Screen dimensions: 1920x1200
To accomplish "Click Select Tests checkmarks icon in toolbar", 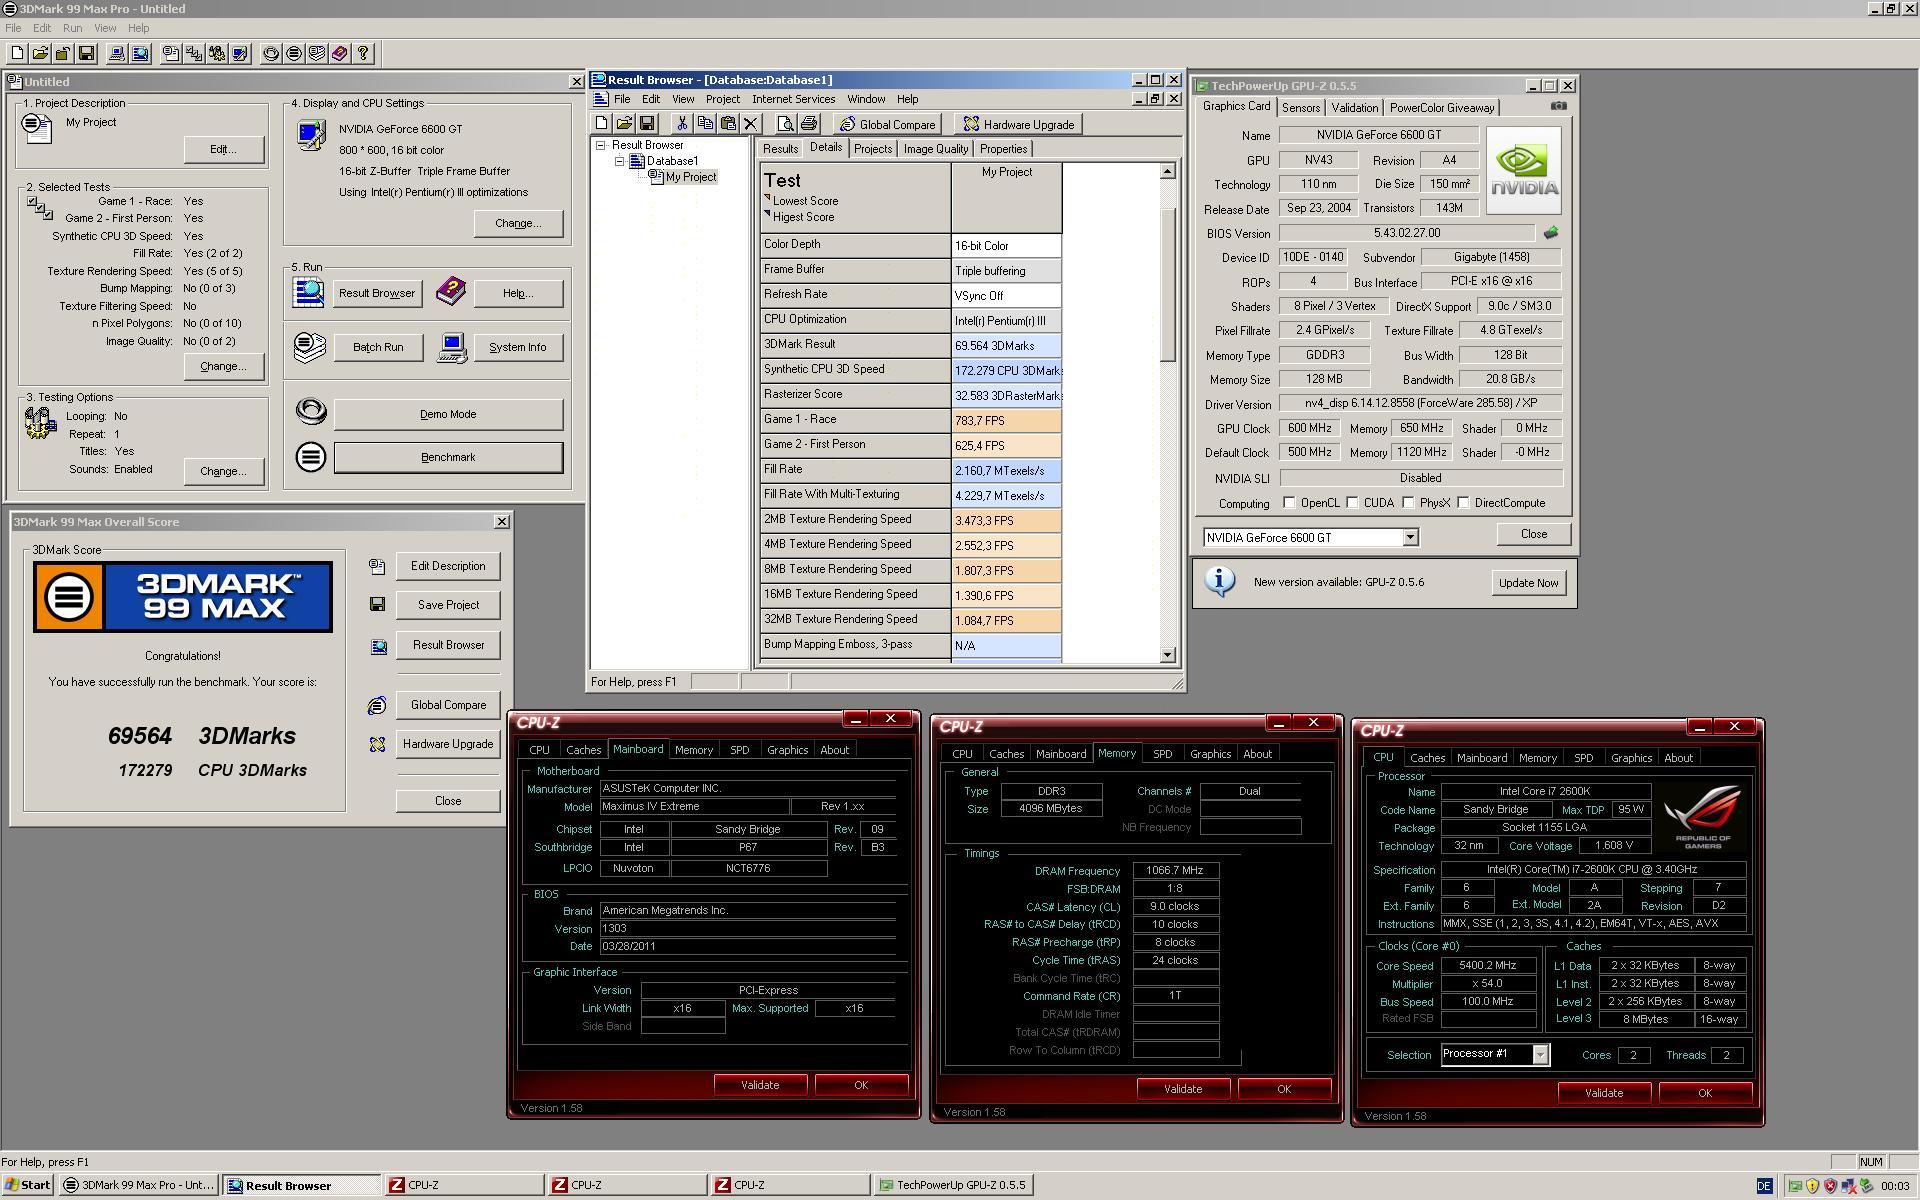I will tap(194, 54).
